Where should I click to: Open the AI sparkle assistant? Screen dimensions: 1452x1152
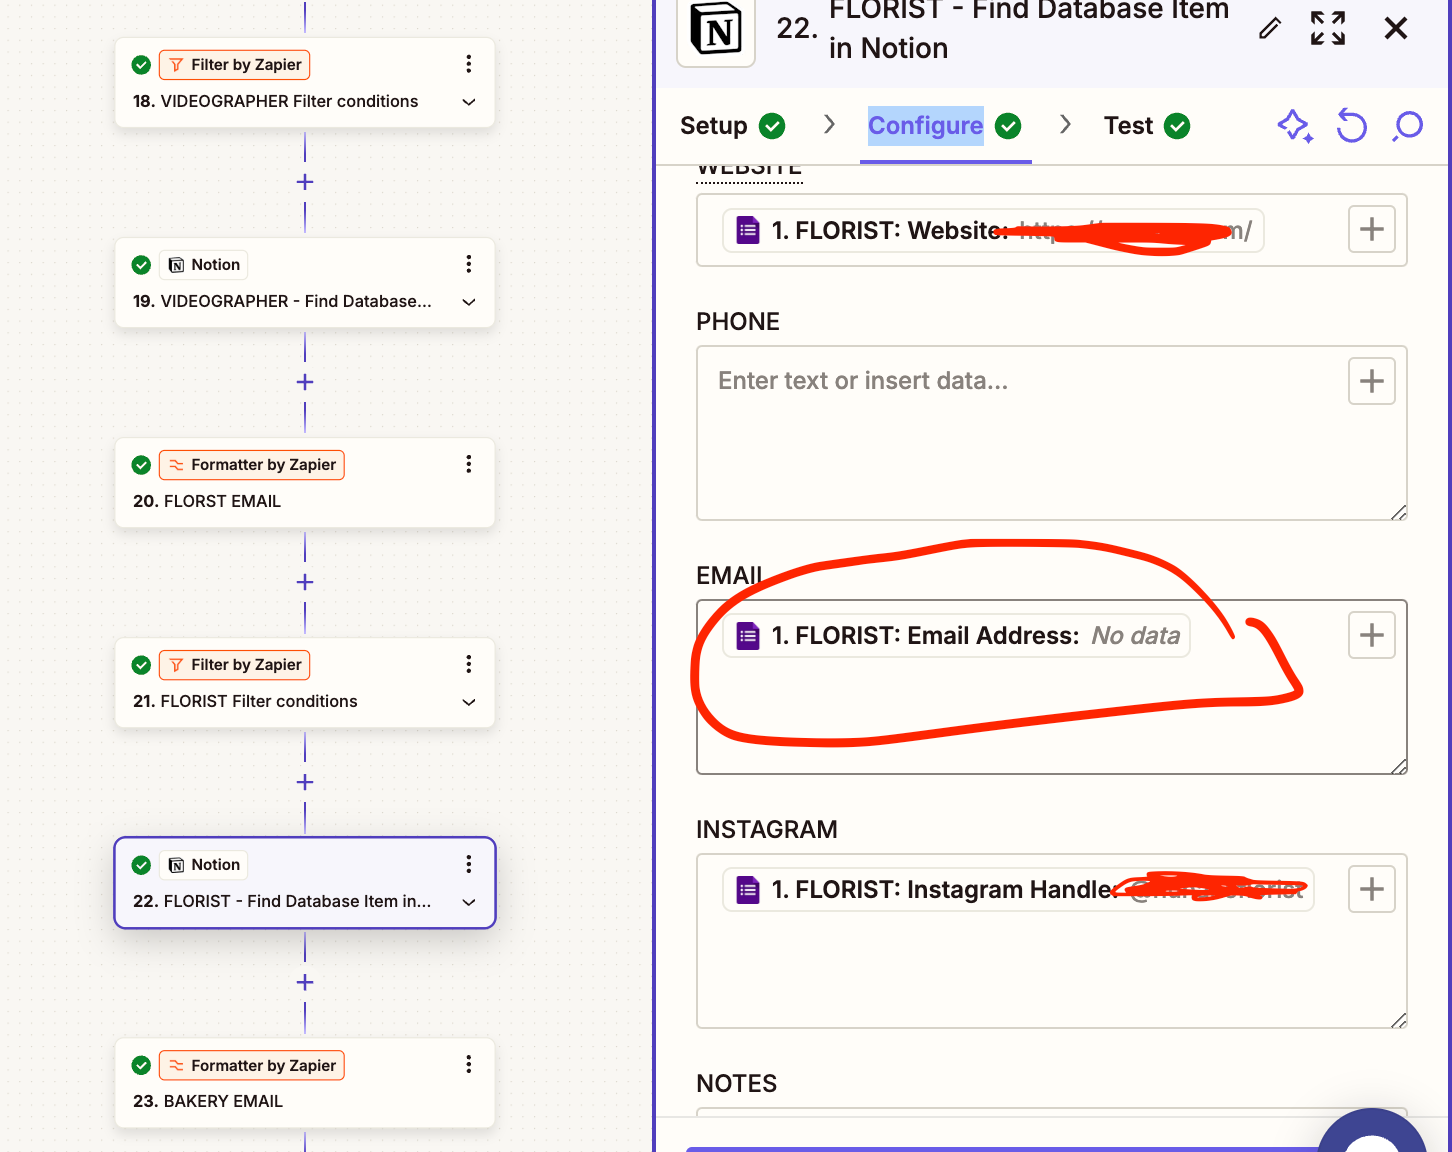pyautogui.click(x=1295, y=126)
